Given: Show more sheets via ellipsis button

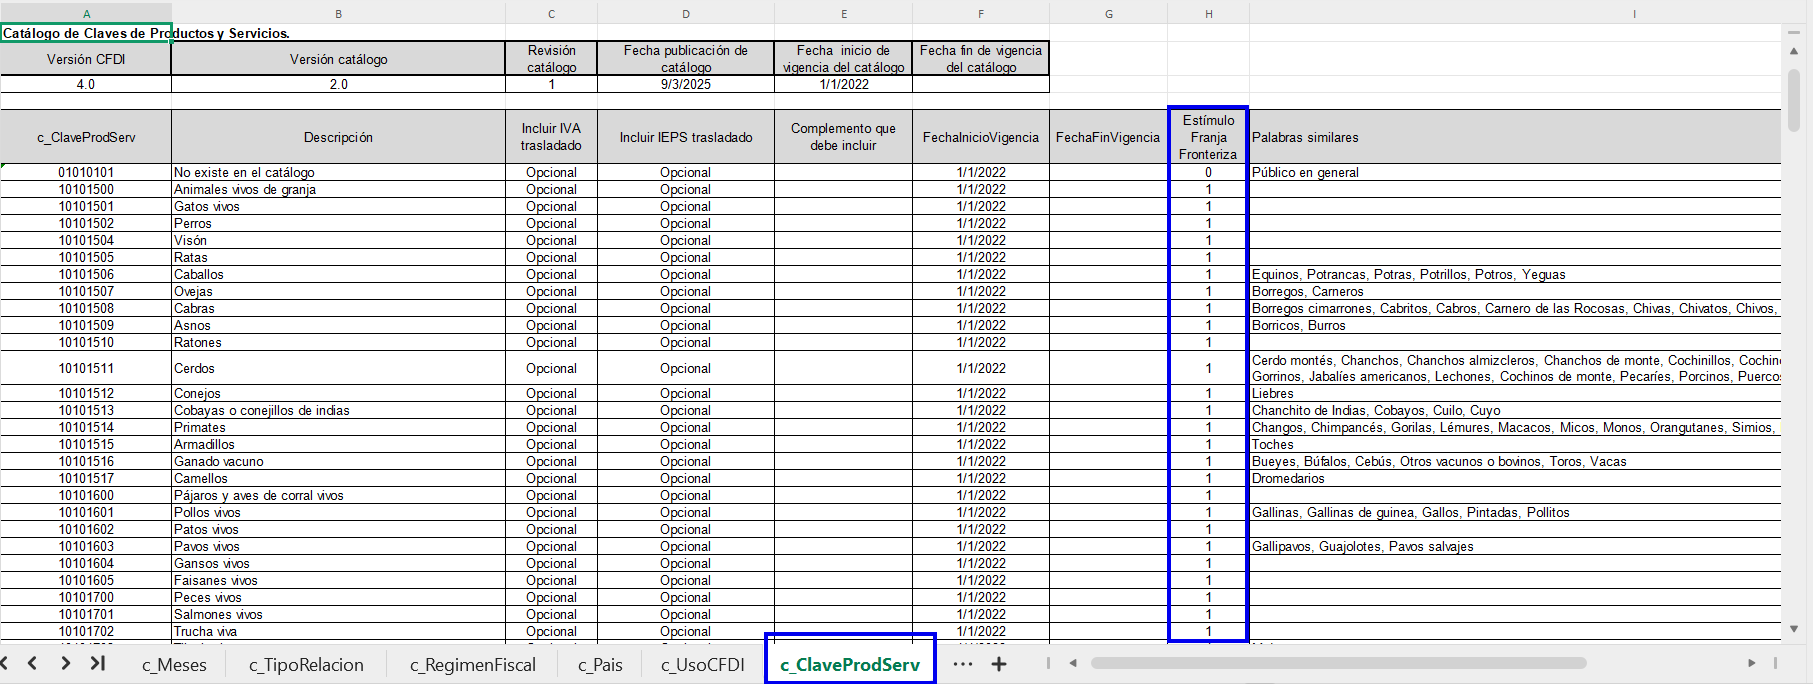Looking at the screenshot, I should 962,664.
